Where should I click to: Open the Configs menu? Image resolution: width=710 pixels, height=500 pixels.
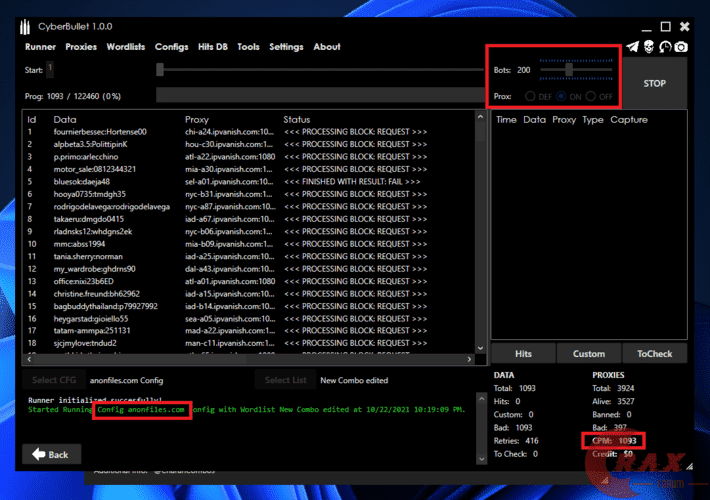point(172,47)
